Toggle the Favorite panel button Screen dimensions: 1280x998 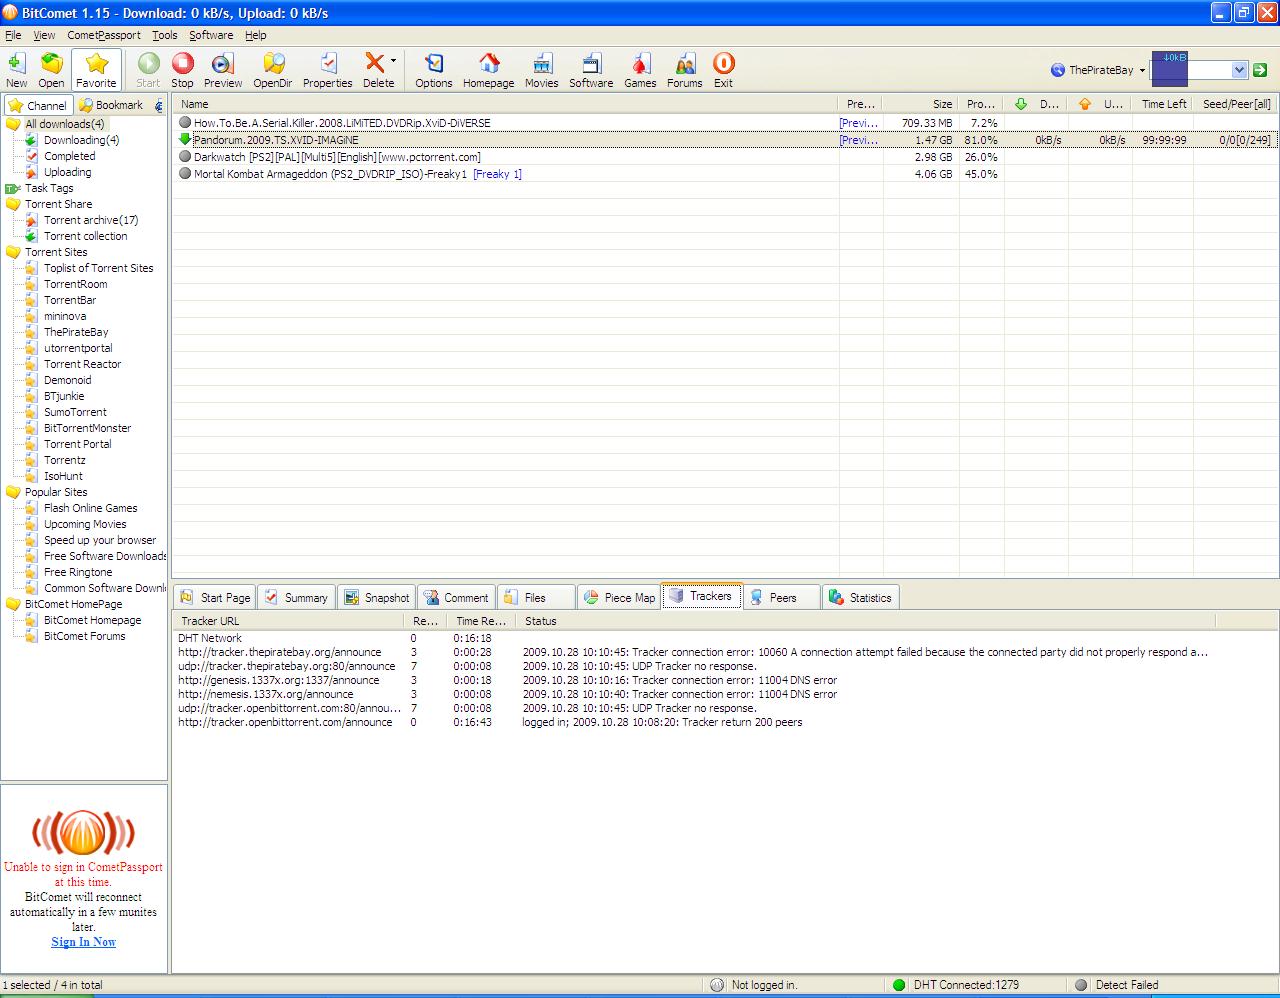pyautogui.click(x=96, y=70)
